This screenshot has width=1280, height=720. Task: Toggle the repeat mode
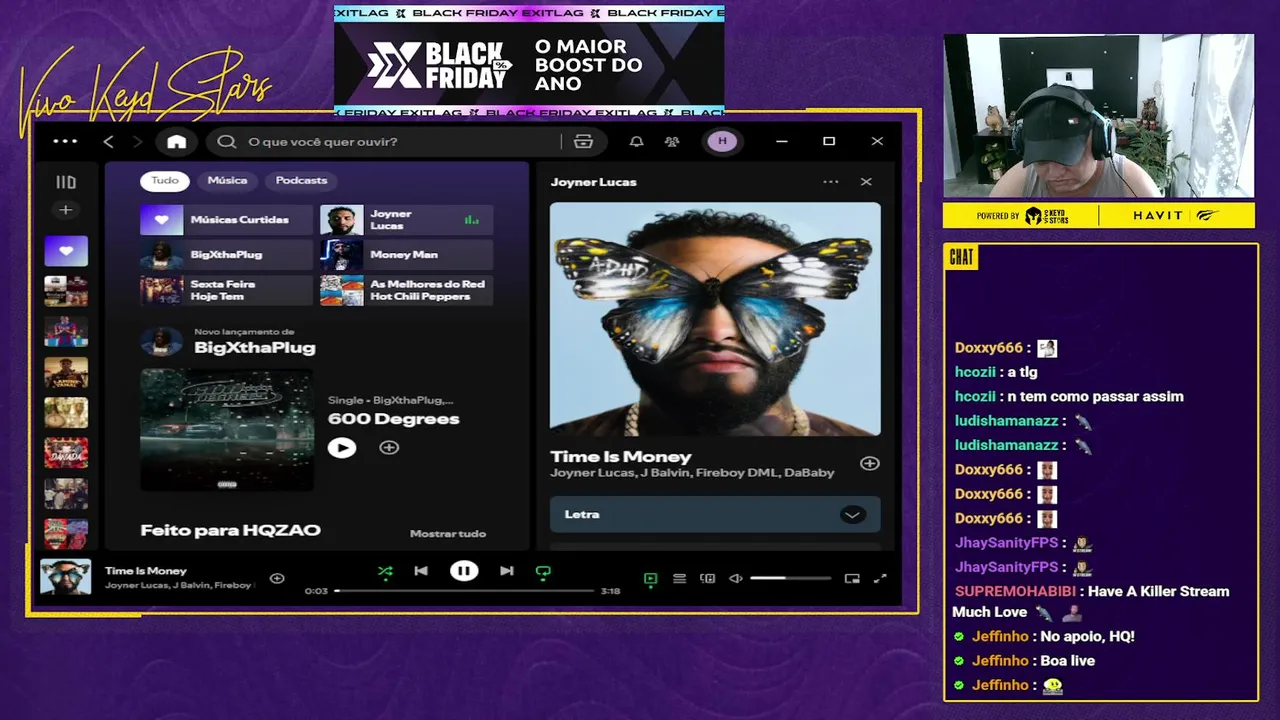click(x=543, y=572)
